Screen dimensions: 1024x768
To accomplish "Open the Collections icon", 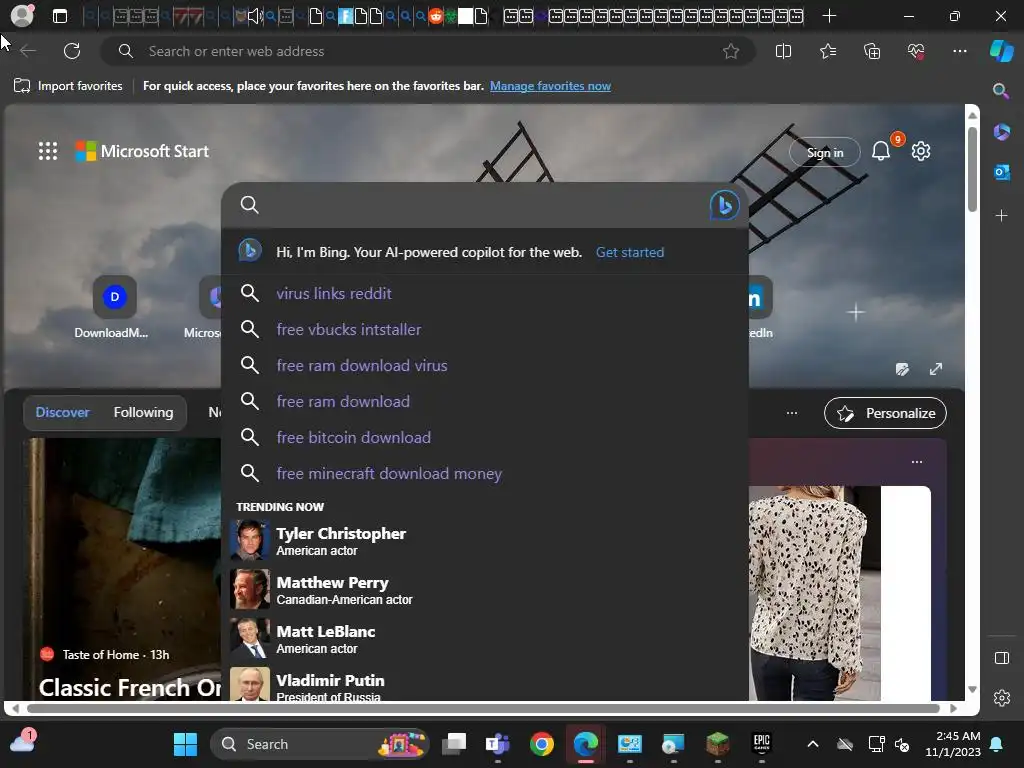I will (872, 51).
